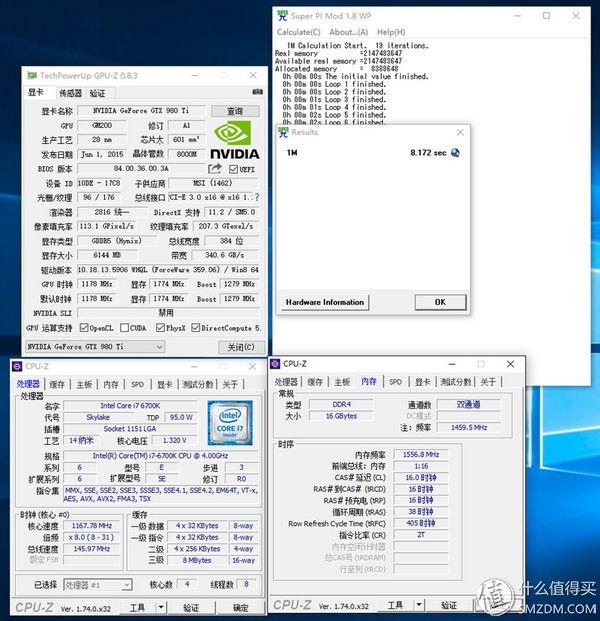Minimize the right CPU-Z window
This screenshot has height=621, width=600.
[452, 364]
